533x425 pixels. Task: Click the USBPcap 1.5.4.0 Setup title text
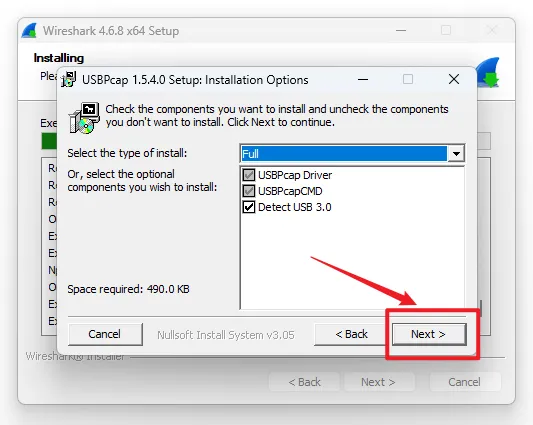[195, 80]
